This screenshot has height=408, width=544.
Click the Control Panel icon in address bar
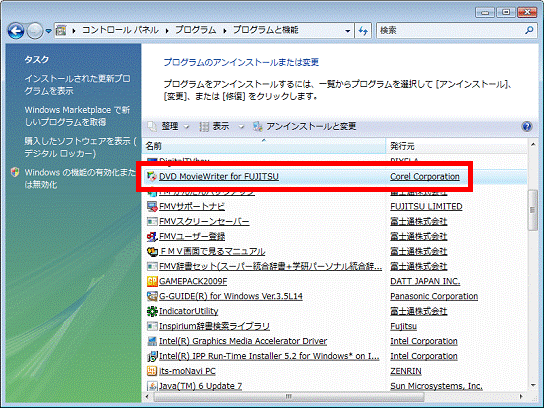tap(61, 31)
